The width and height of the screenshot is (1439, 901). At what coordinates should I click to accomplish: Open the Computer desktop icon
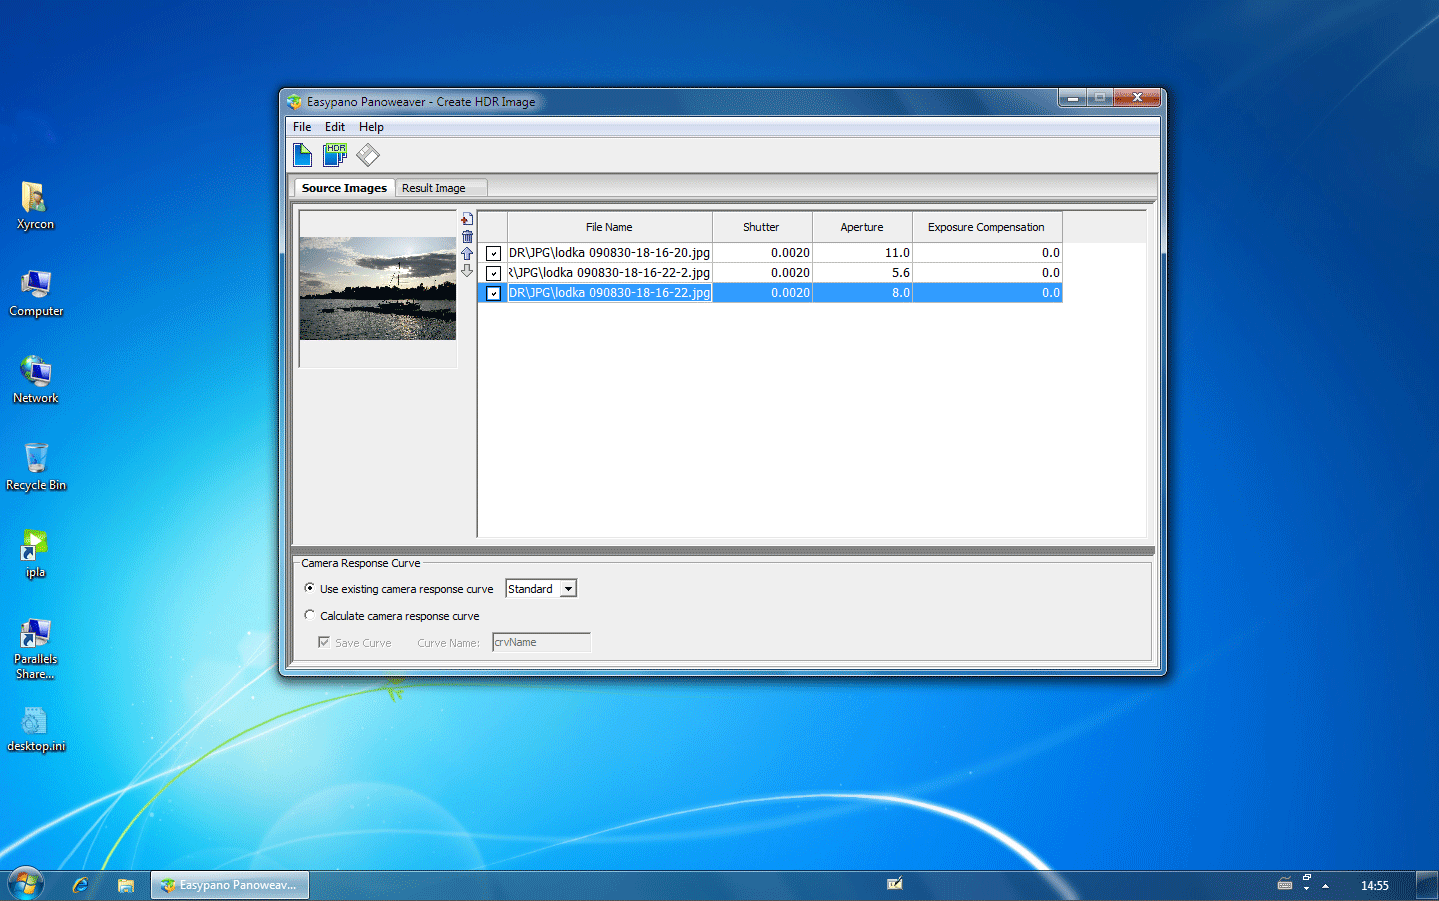[x=35, y=293]
